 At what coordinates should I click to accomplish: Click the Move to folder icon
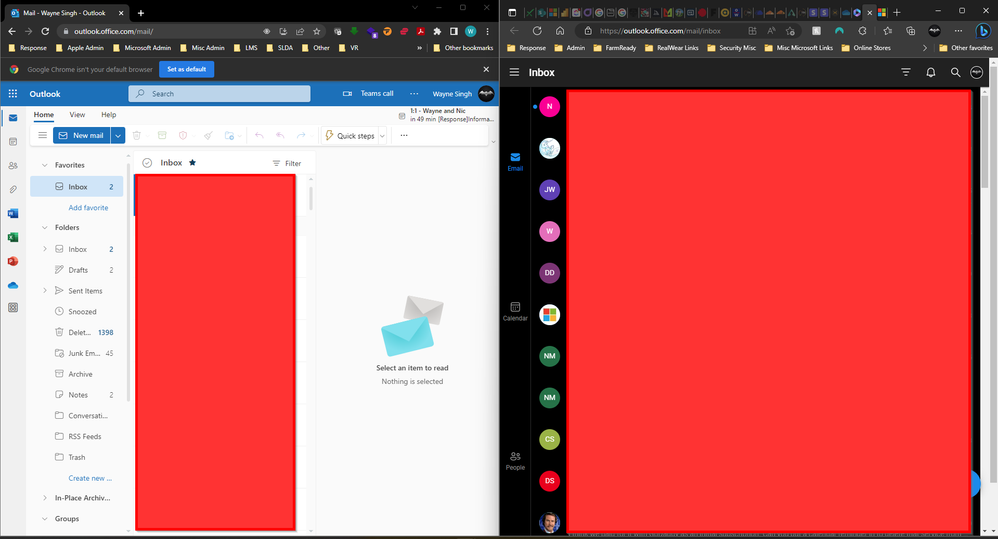(229, 136)
